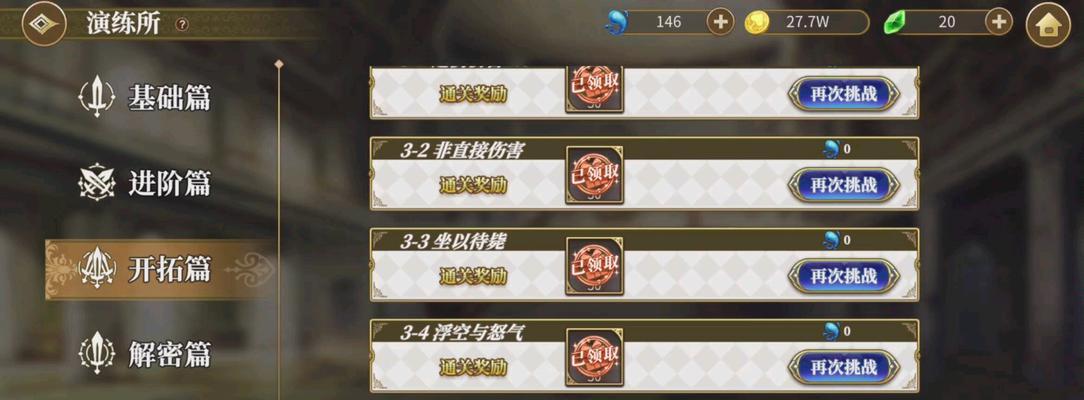Open the claimed reward icon for stage 3-4
1084x400 pixels.
(595, 357)
